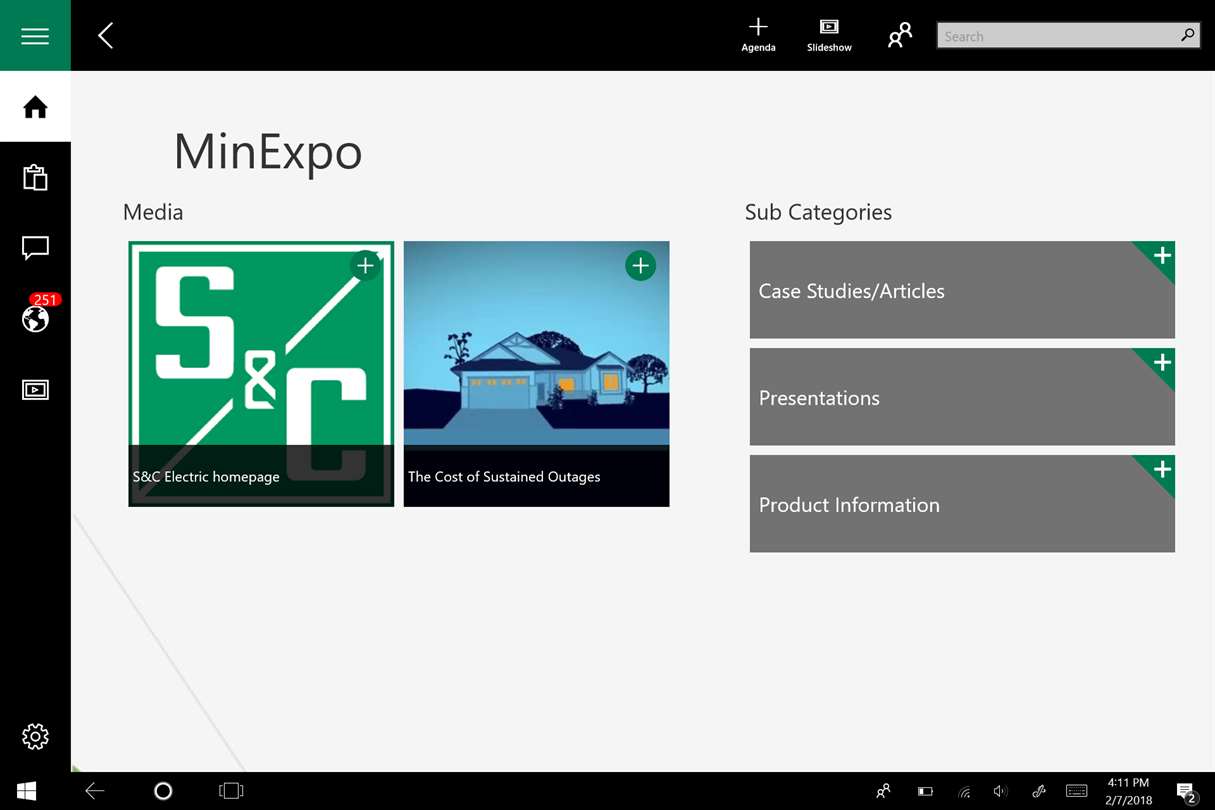This screenshot has height=810, width=1215.
Task: Click the Windows Start button
Action: pyautogui.click(x=27, y=791)
